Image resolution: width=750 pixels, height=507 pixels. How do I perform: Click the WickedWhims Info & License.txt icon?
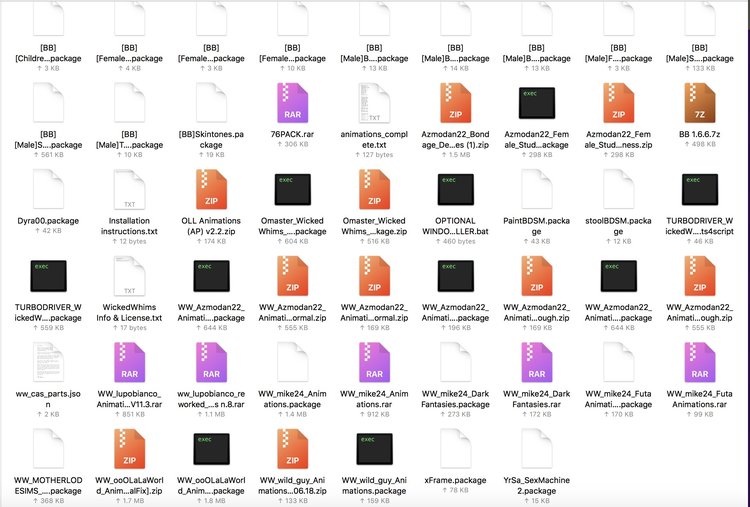click(130, 276)
